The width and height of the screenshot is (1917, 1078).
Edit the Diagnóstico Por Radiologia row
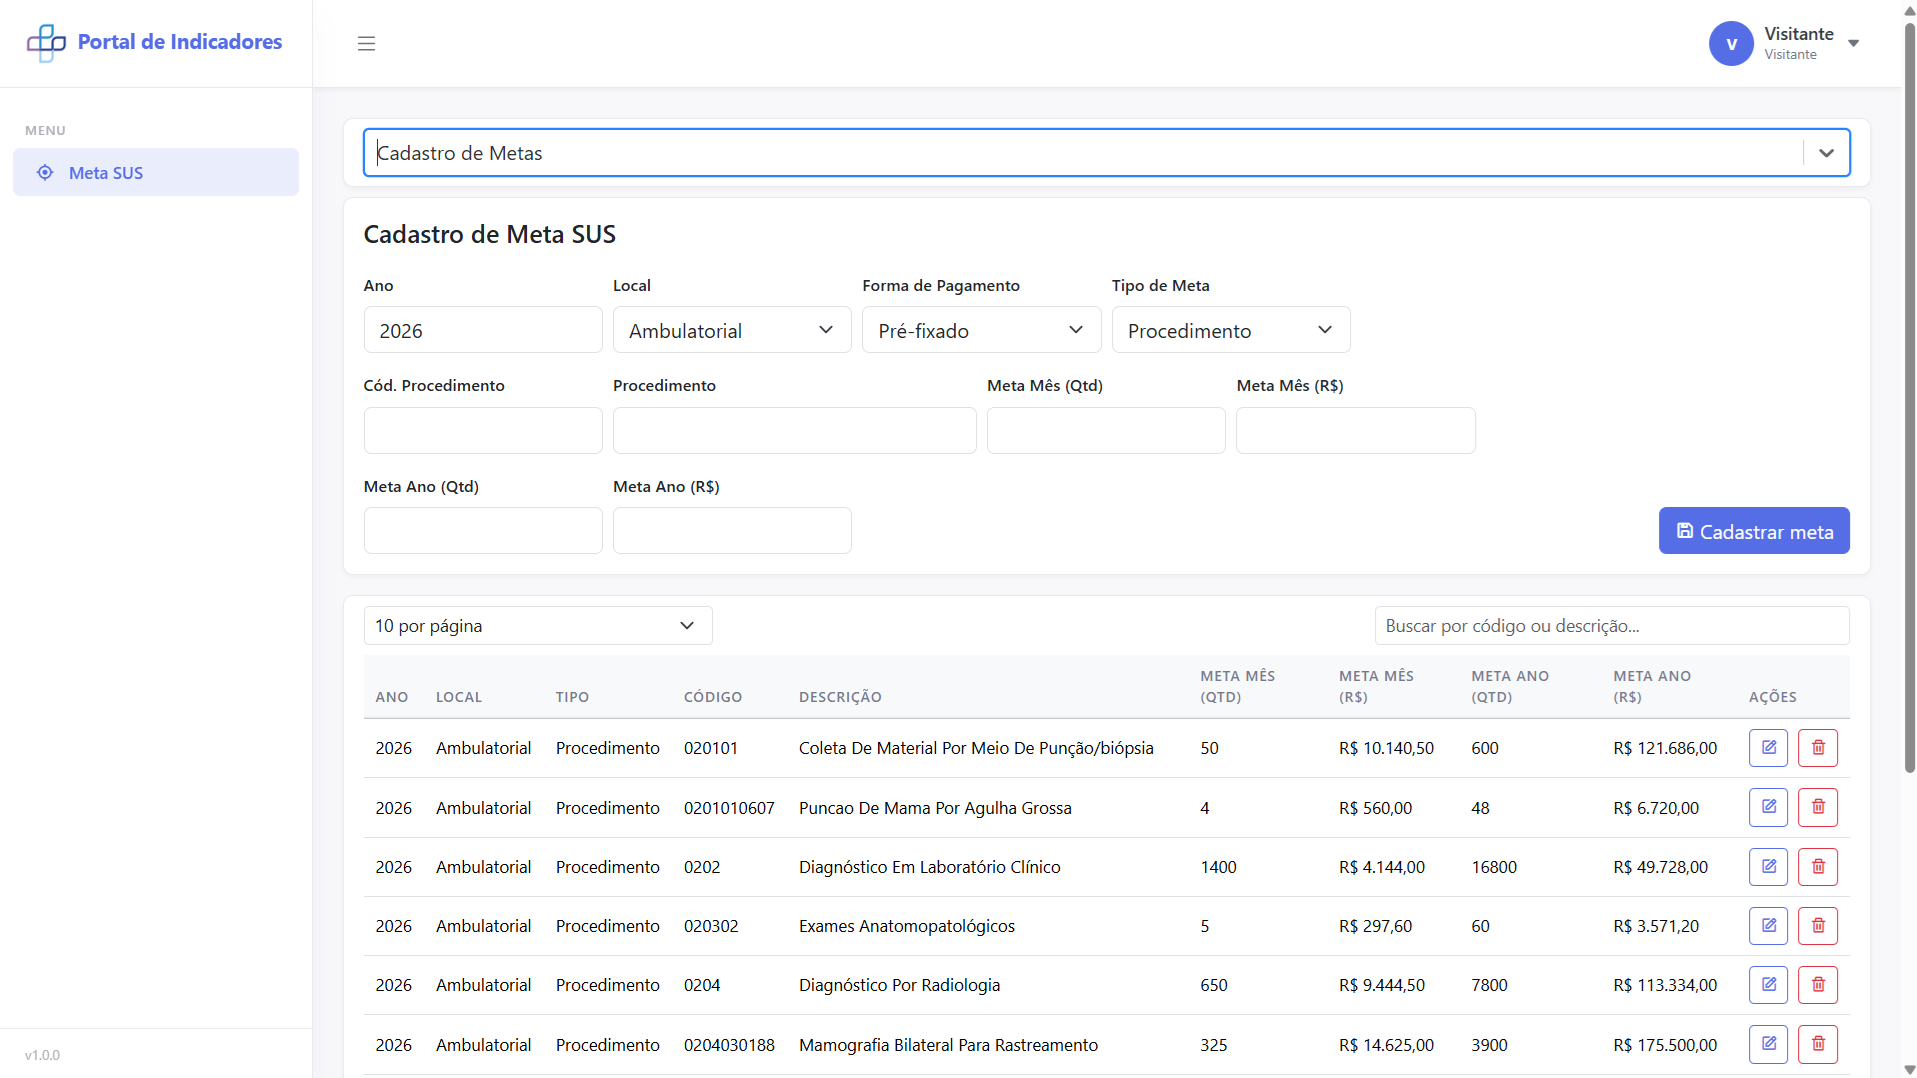click(x=1768, y=985)
